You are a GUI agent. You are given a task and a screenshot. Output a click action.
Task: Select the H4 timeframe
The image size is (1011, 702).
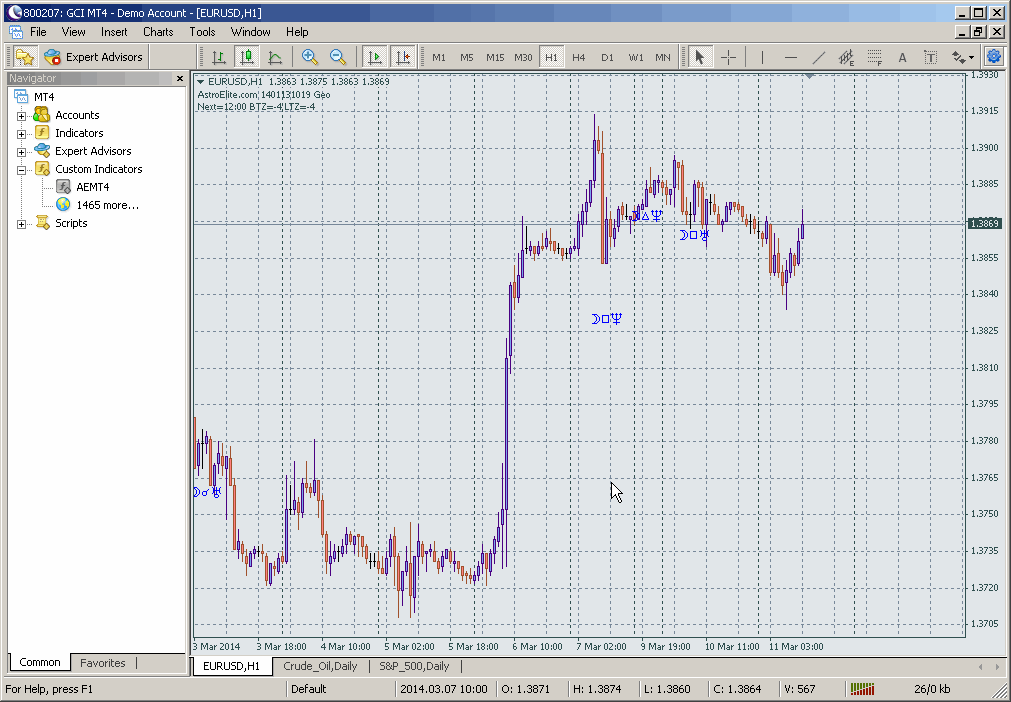coord(579,57)
